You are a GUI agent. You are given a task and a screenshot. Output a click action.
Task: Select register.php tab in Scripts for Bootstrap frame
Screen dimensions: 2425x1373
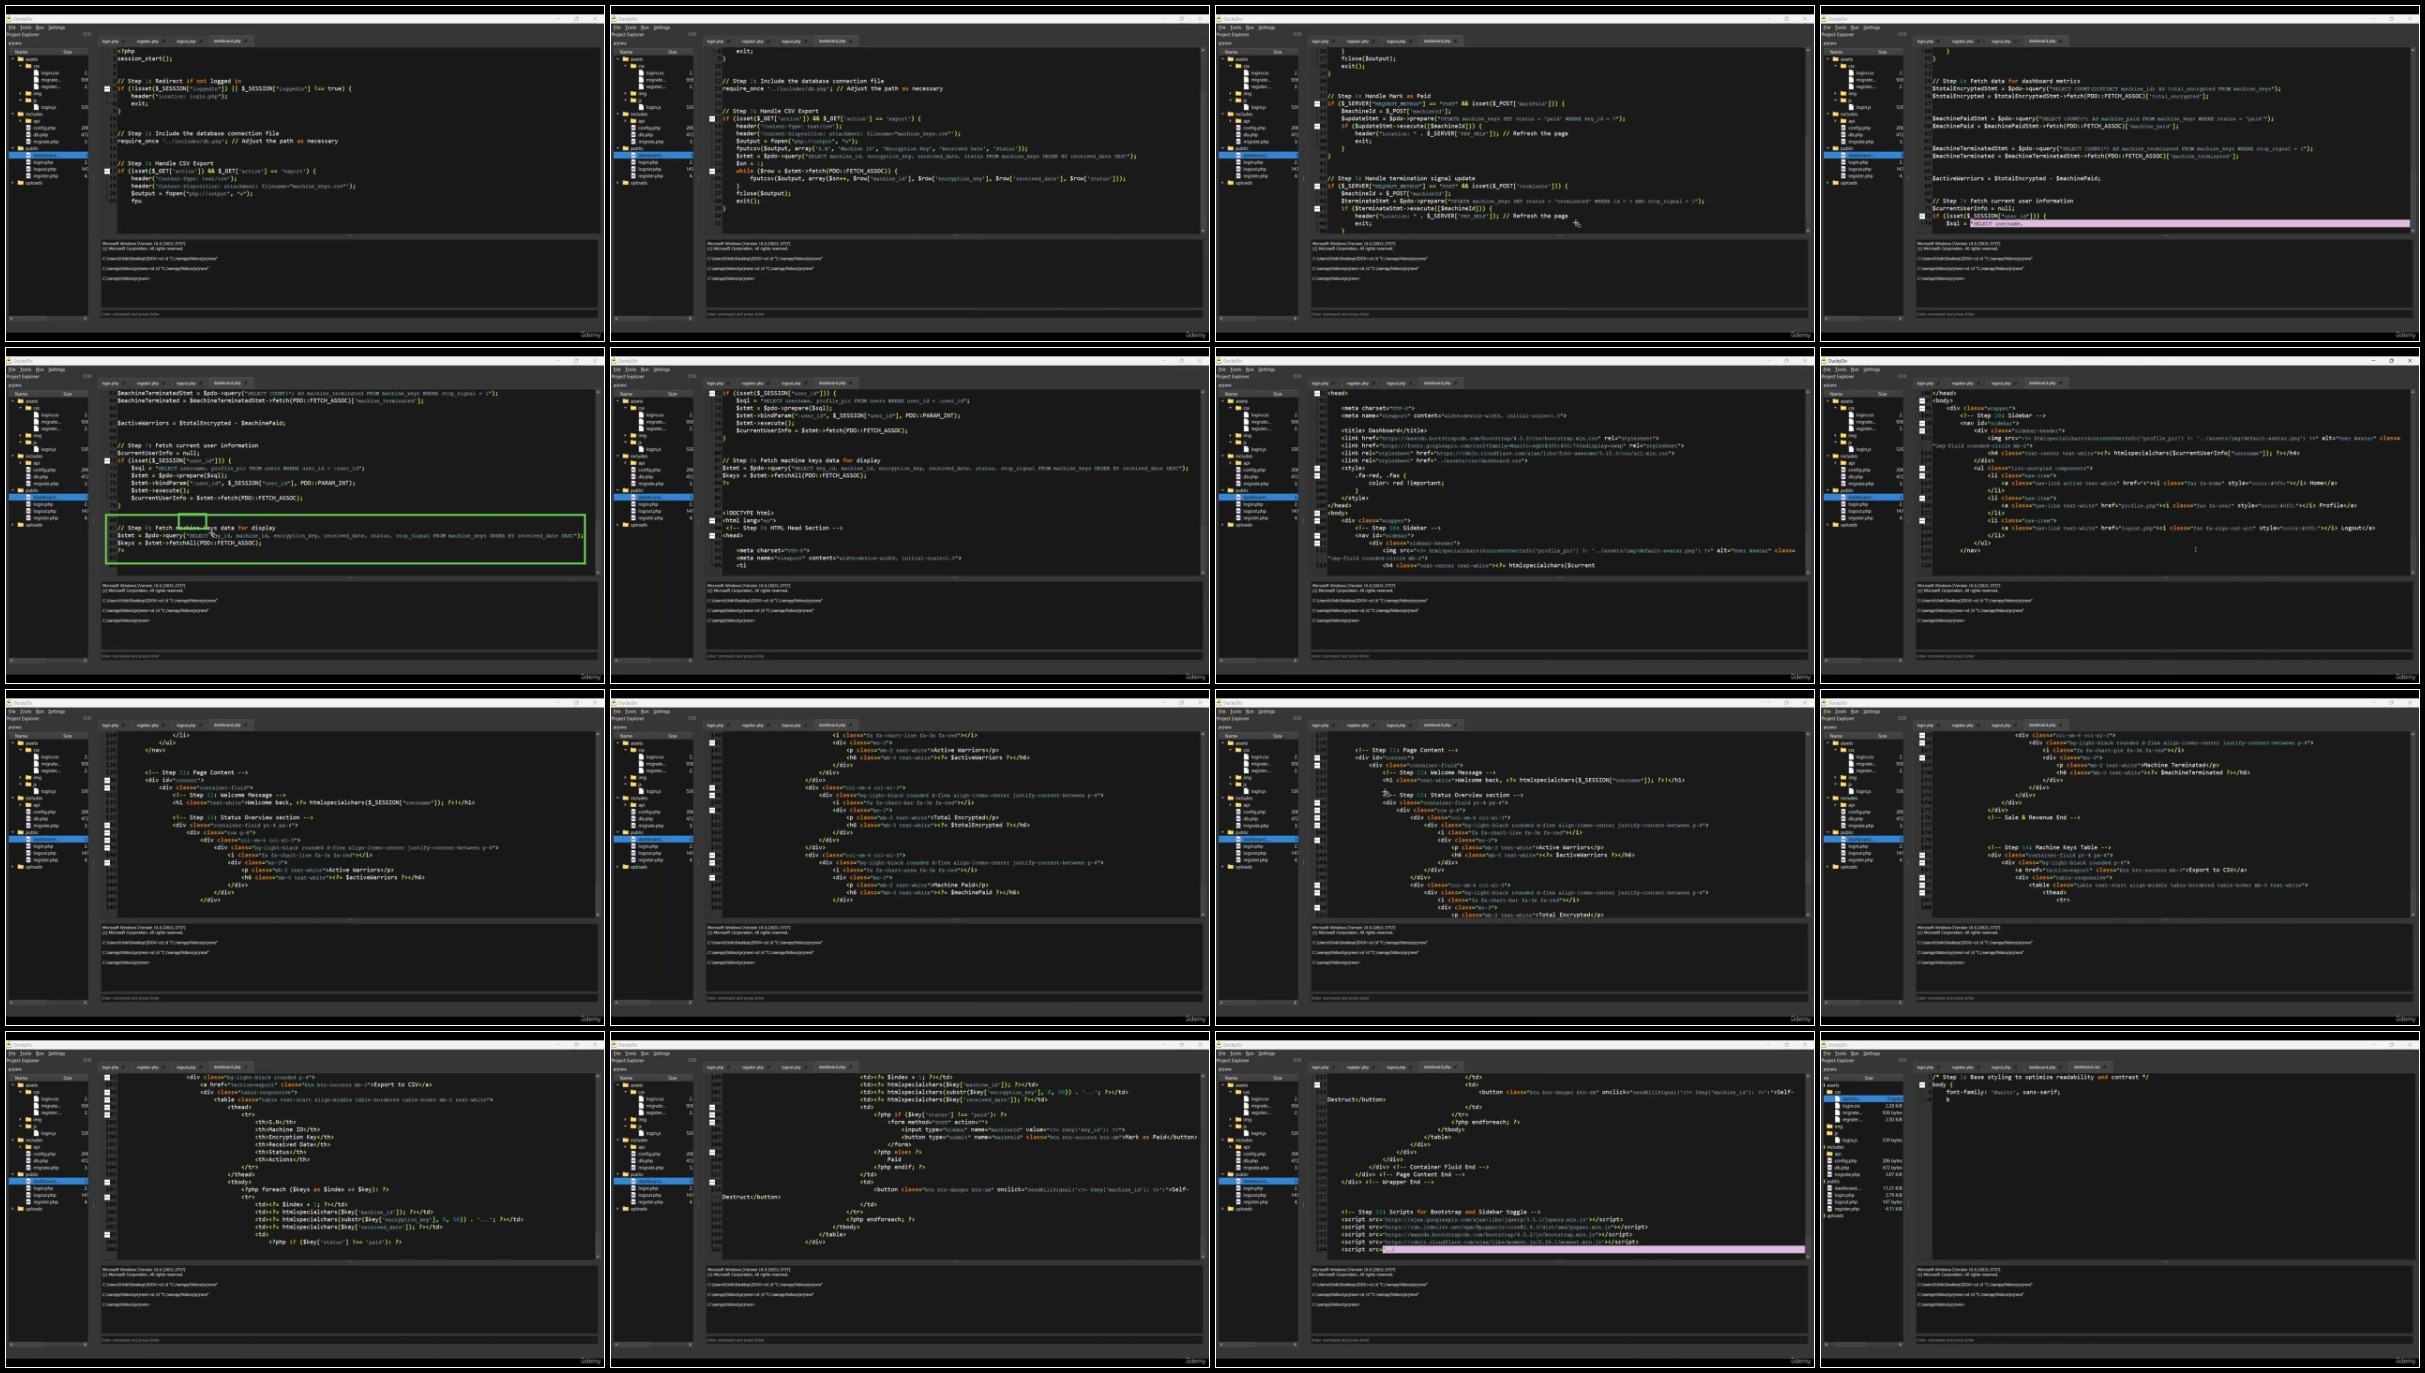point(1357,1067)
